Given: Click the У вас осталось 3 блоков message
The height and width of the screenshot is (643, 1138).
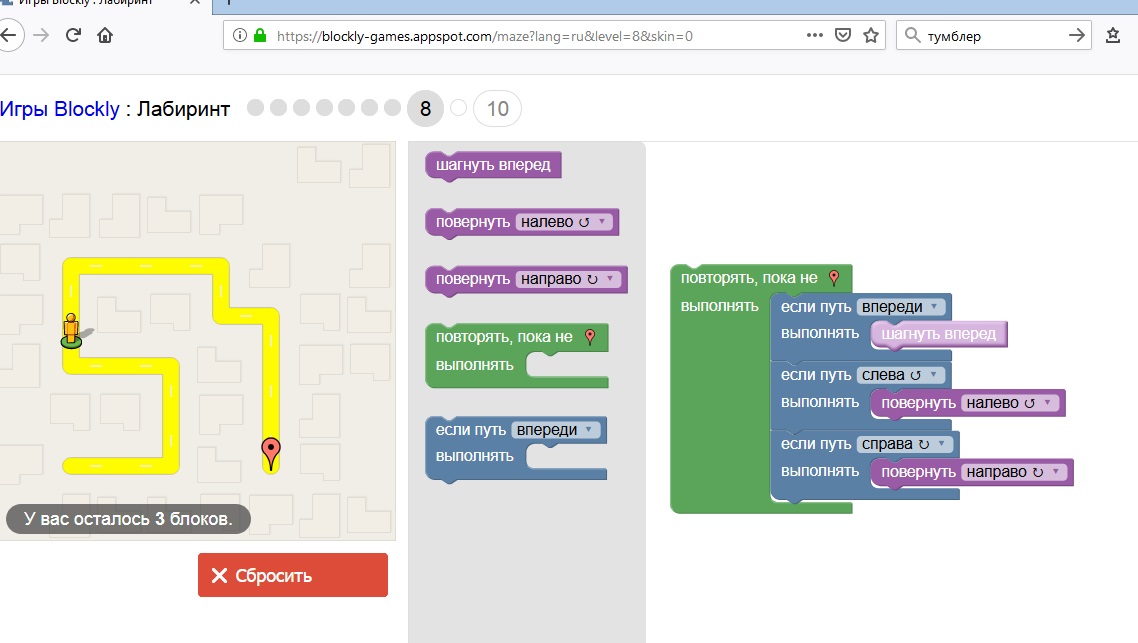Looking at the screenshot, I should point(128,519).
